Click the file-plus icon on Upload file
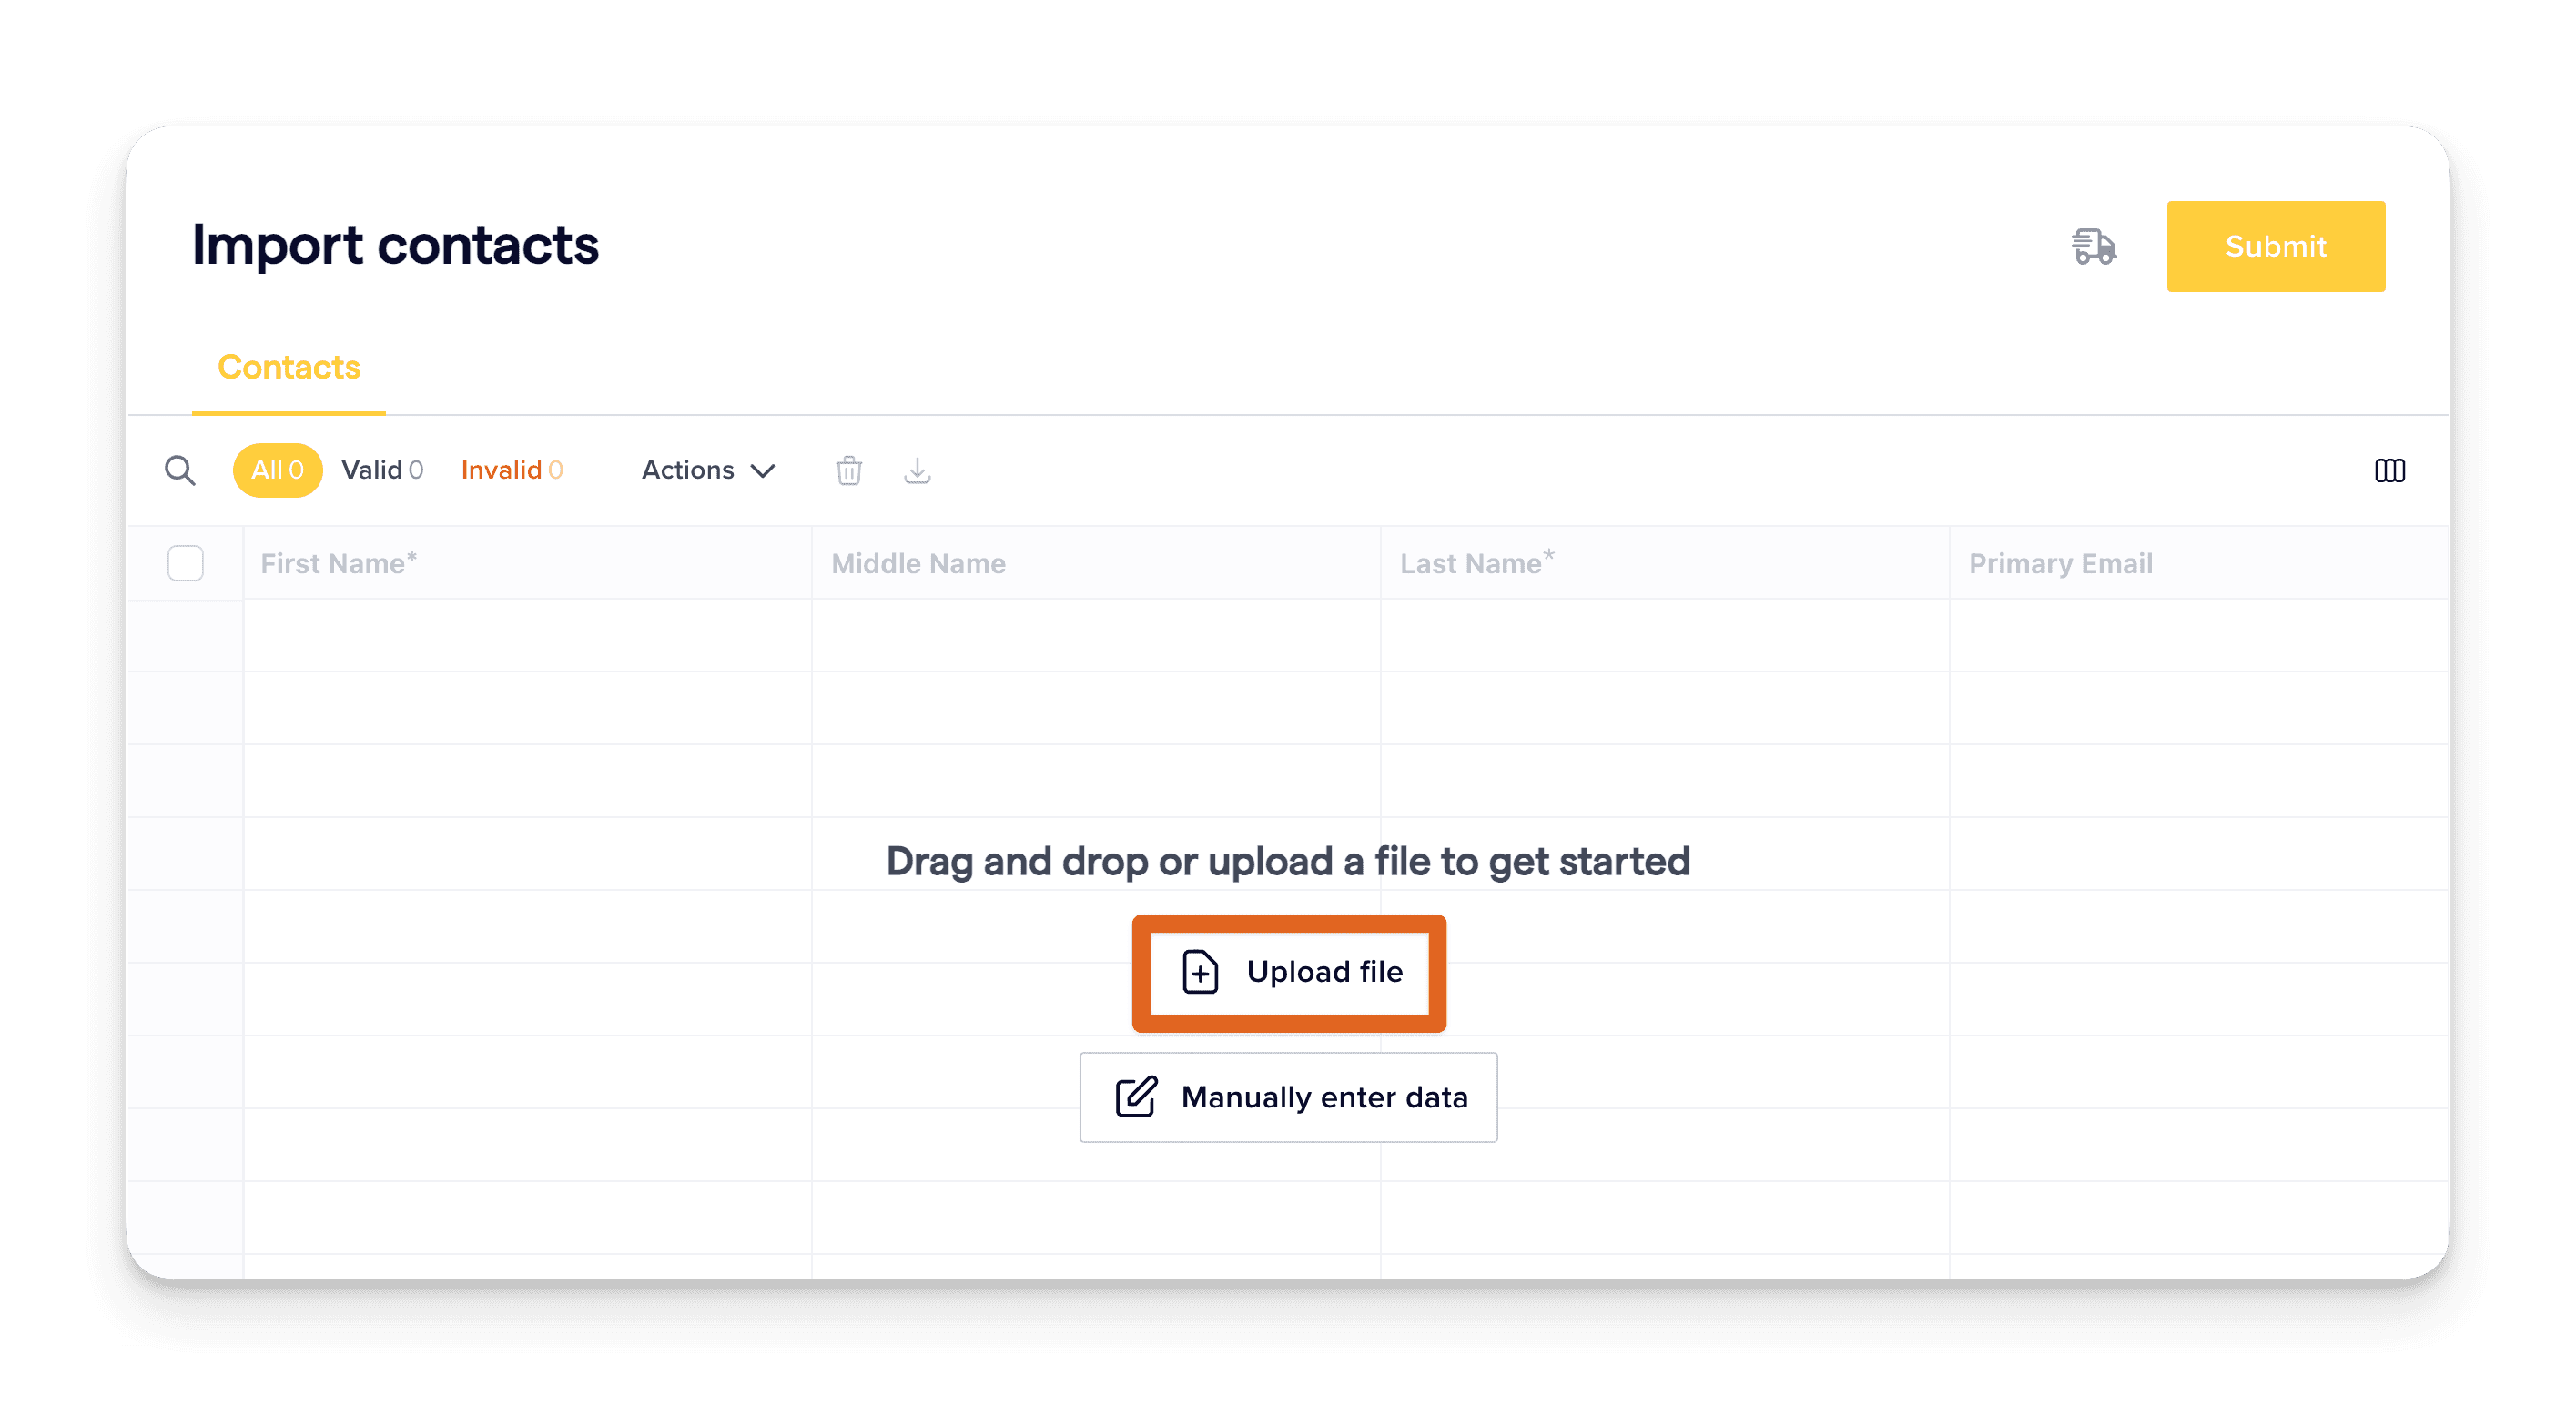This screenshot has height=1405, width=2576. (1200, 972)
